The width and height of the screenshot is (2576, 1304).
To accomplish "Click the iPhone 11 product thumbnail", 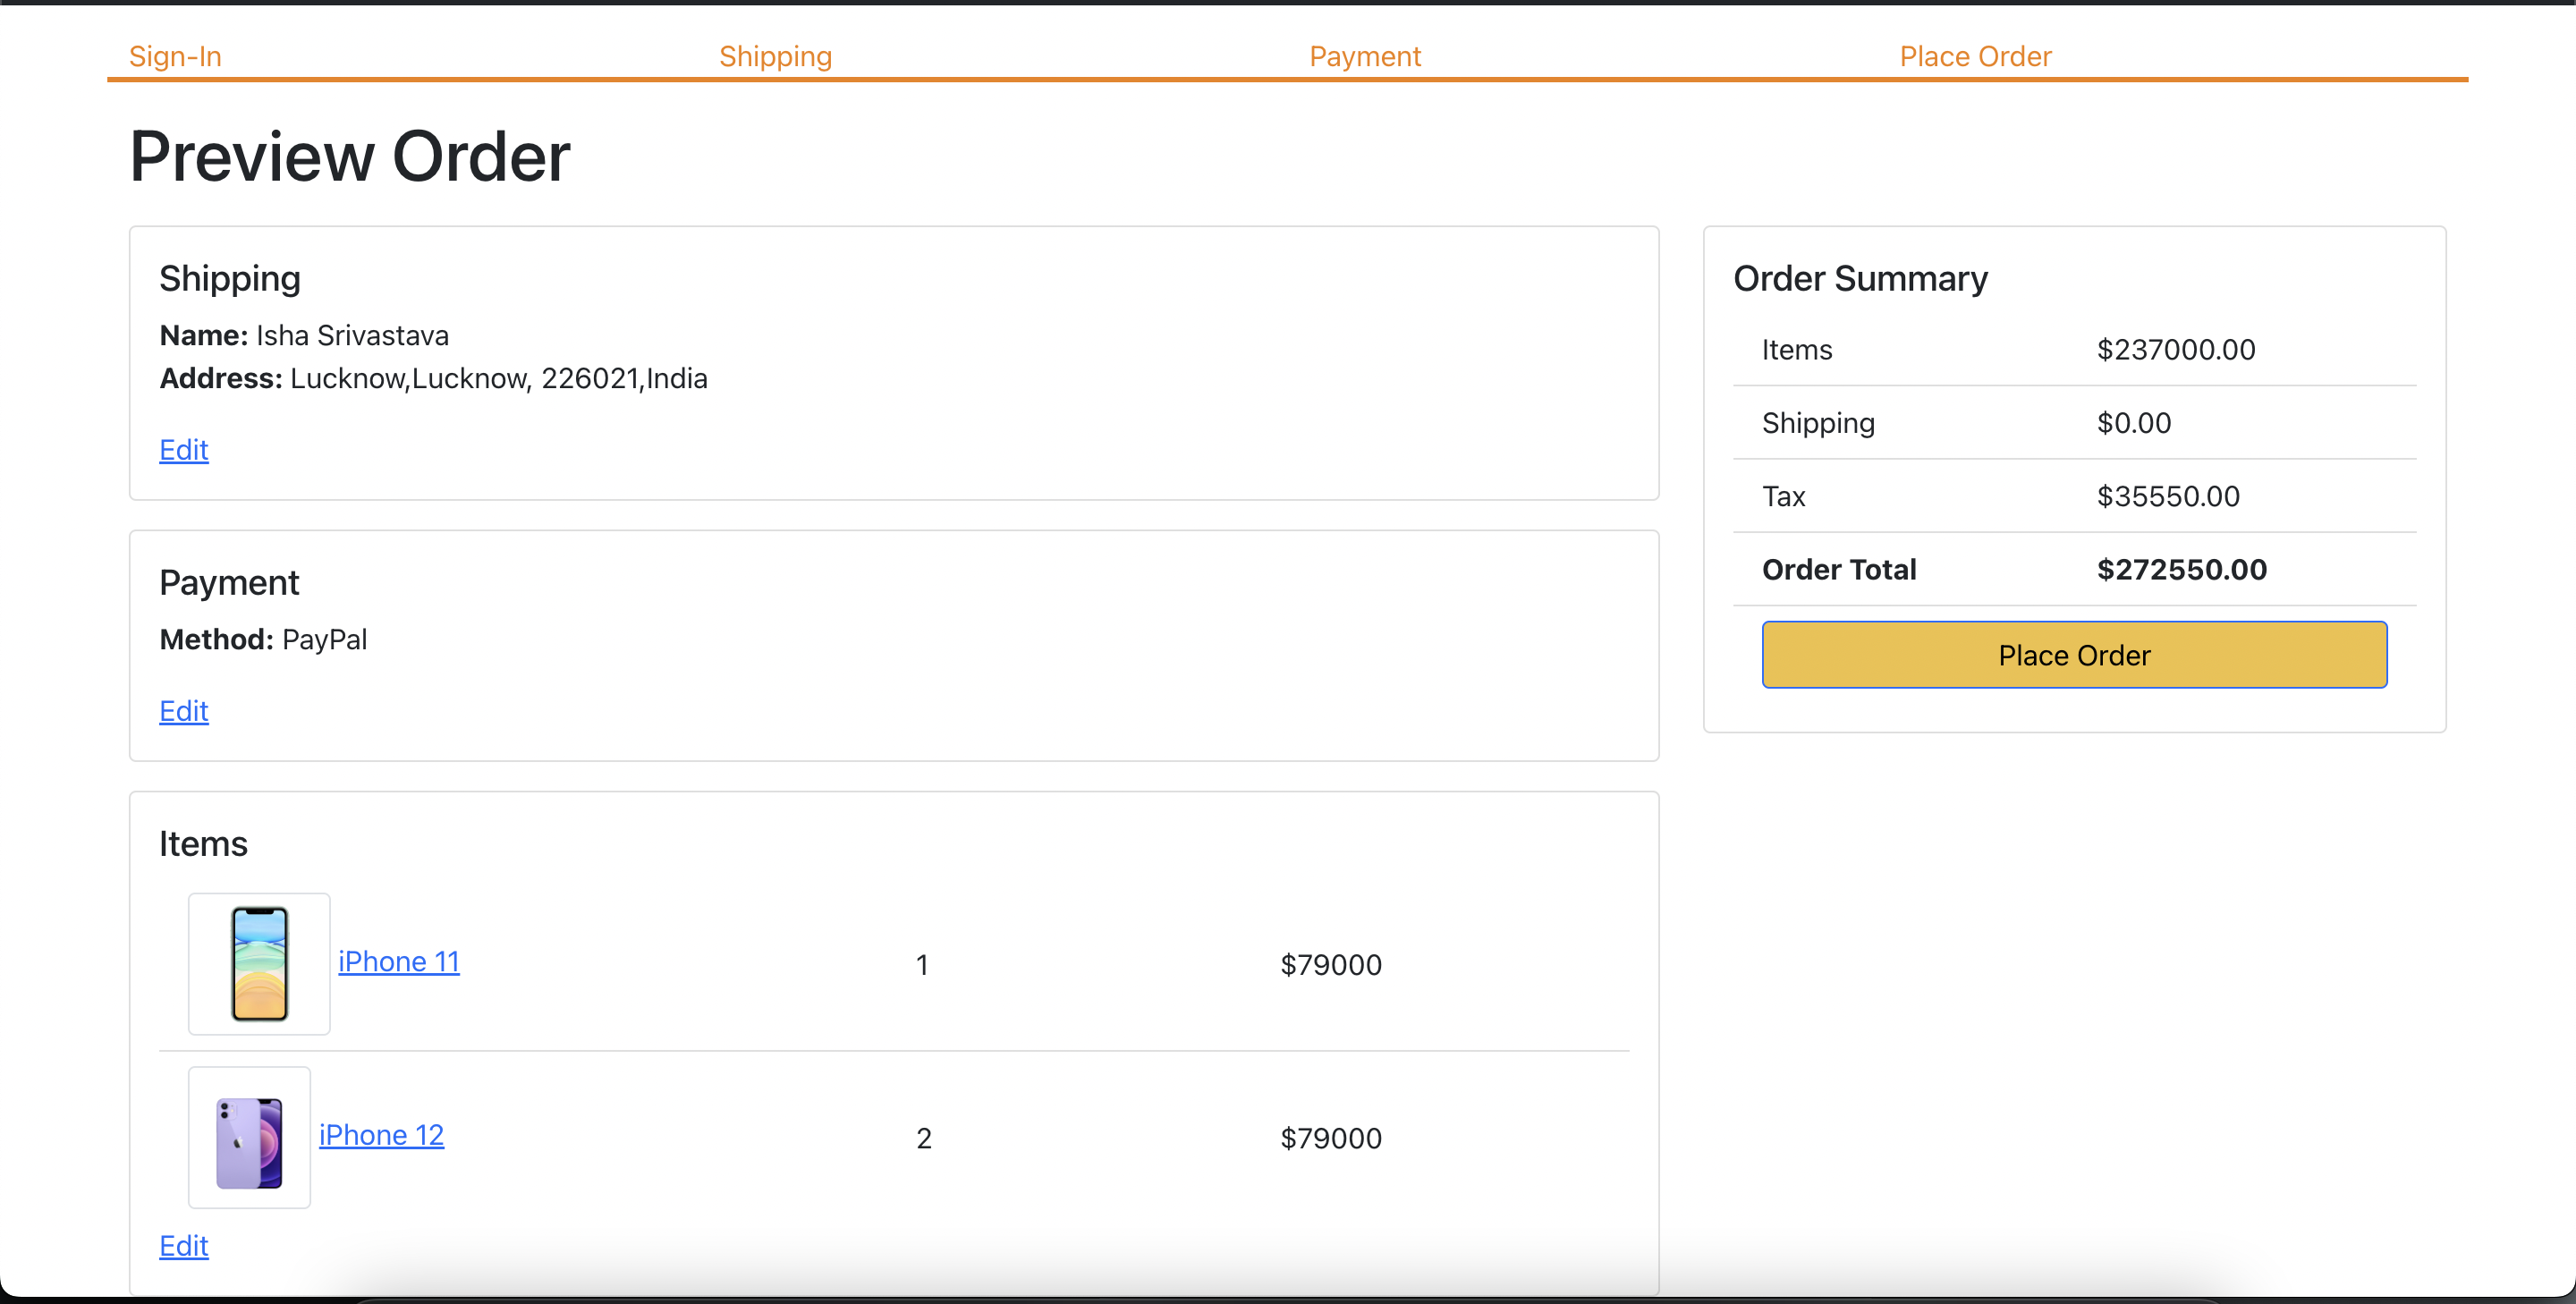I will tap(259, 963).
